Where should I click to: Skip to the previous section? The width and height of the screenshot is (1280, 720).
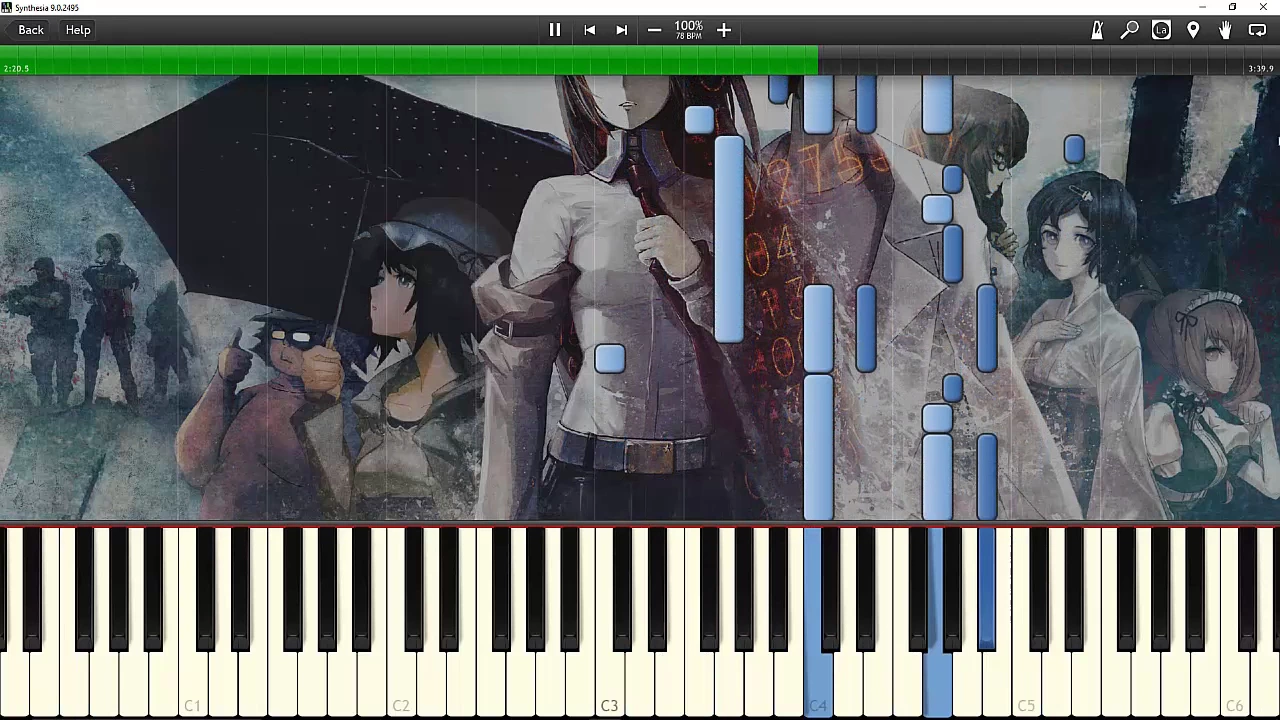click(590, 30)
